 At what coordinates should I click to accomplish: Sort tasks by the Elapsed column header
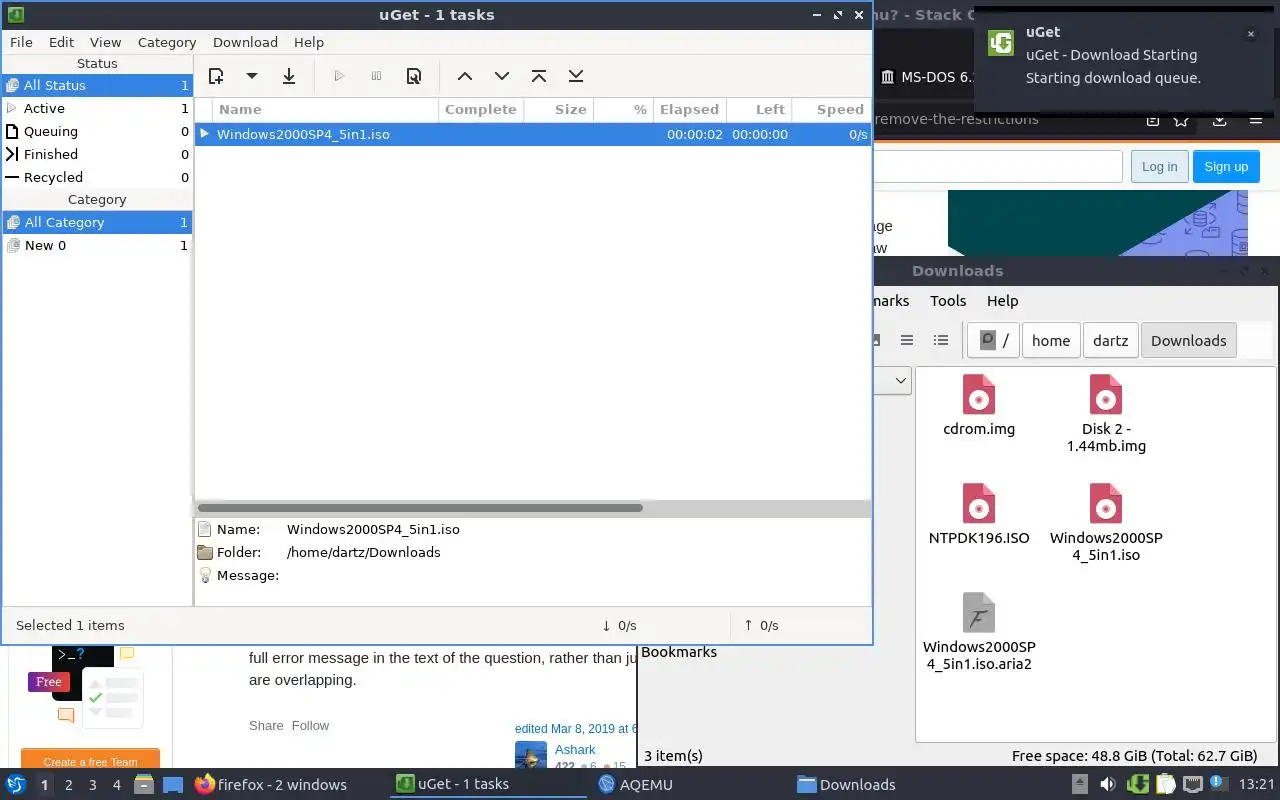point(689,109)
